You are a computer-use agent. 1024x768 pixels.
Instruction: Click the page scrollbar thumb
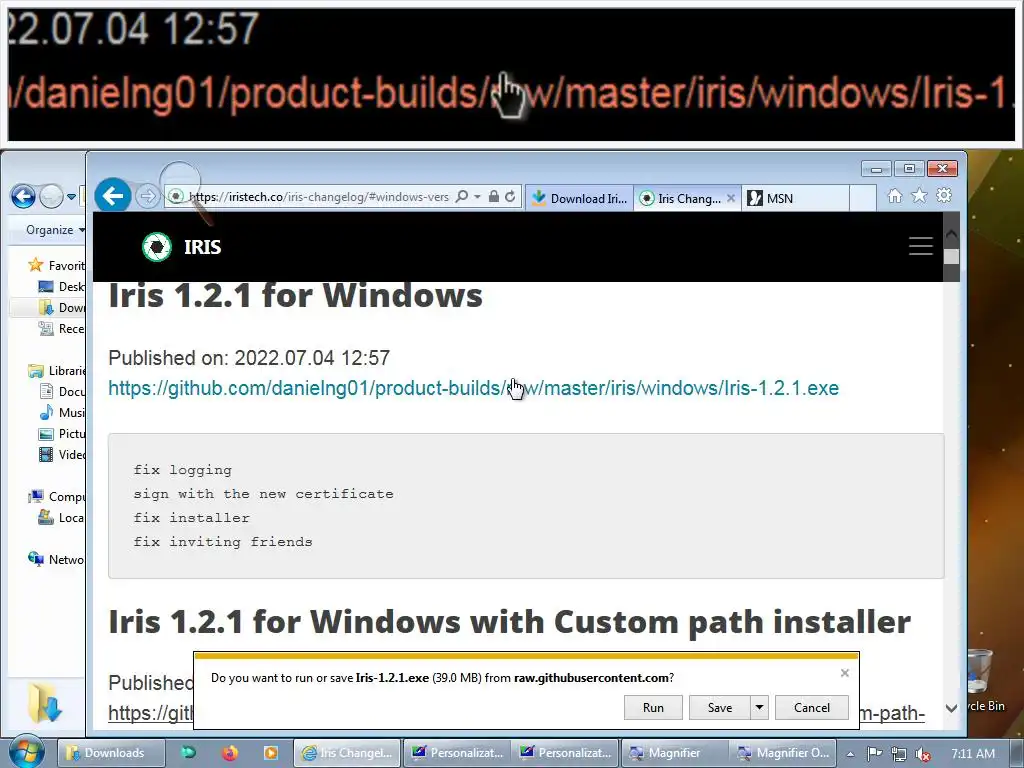(x=952, y=257)
